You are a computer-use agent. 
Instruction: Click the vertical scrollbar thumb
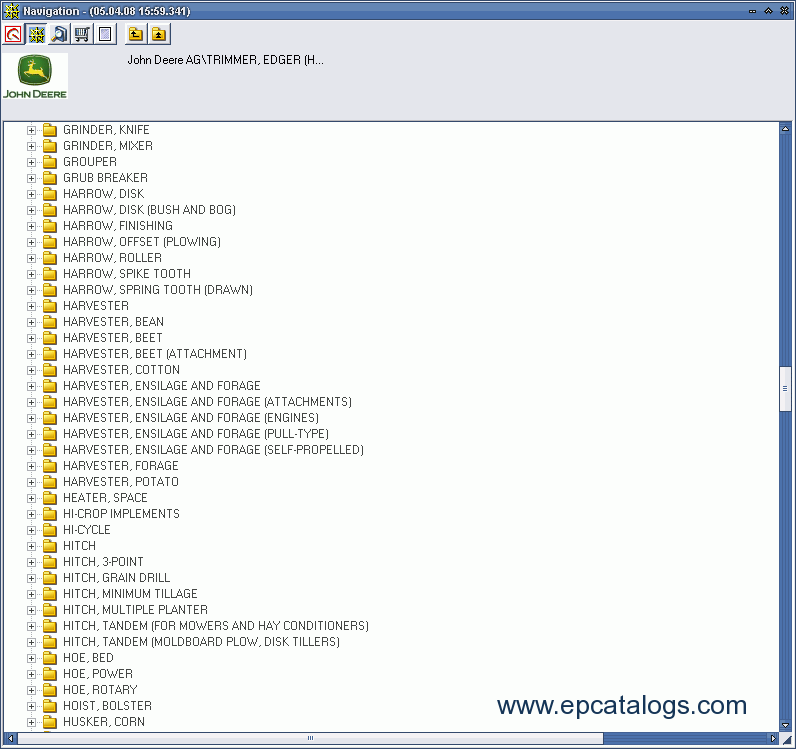pyautogui.click(x=785, y=388)
